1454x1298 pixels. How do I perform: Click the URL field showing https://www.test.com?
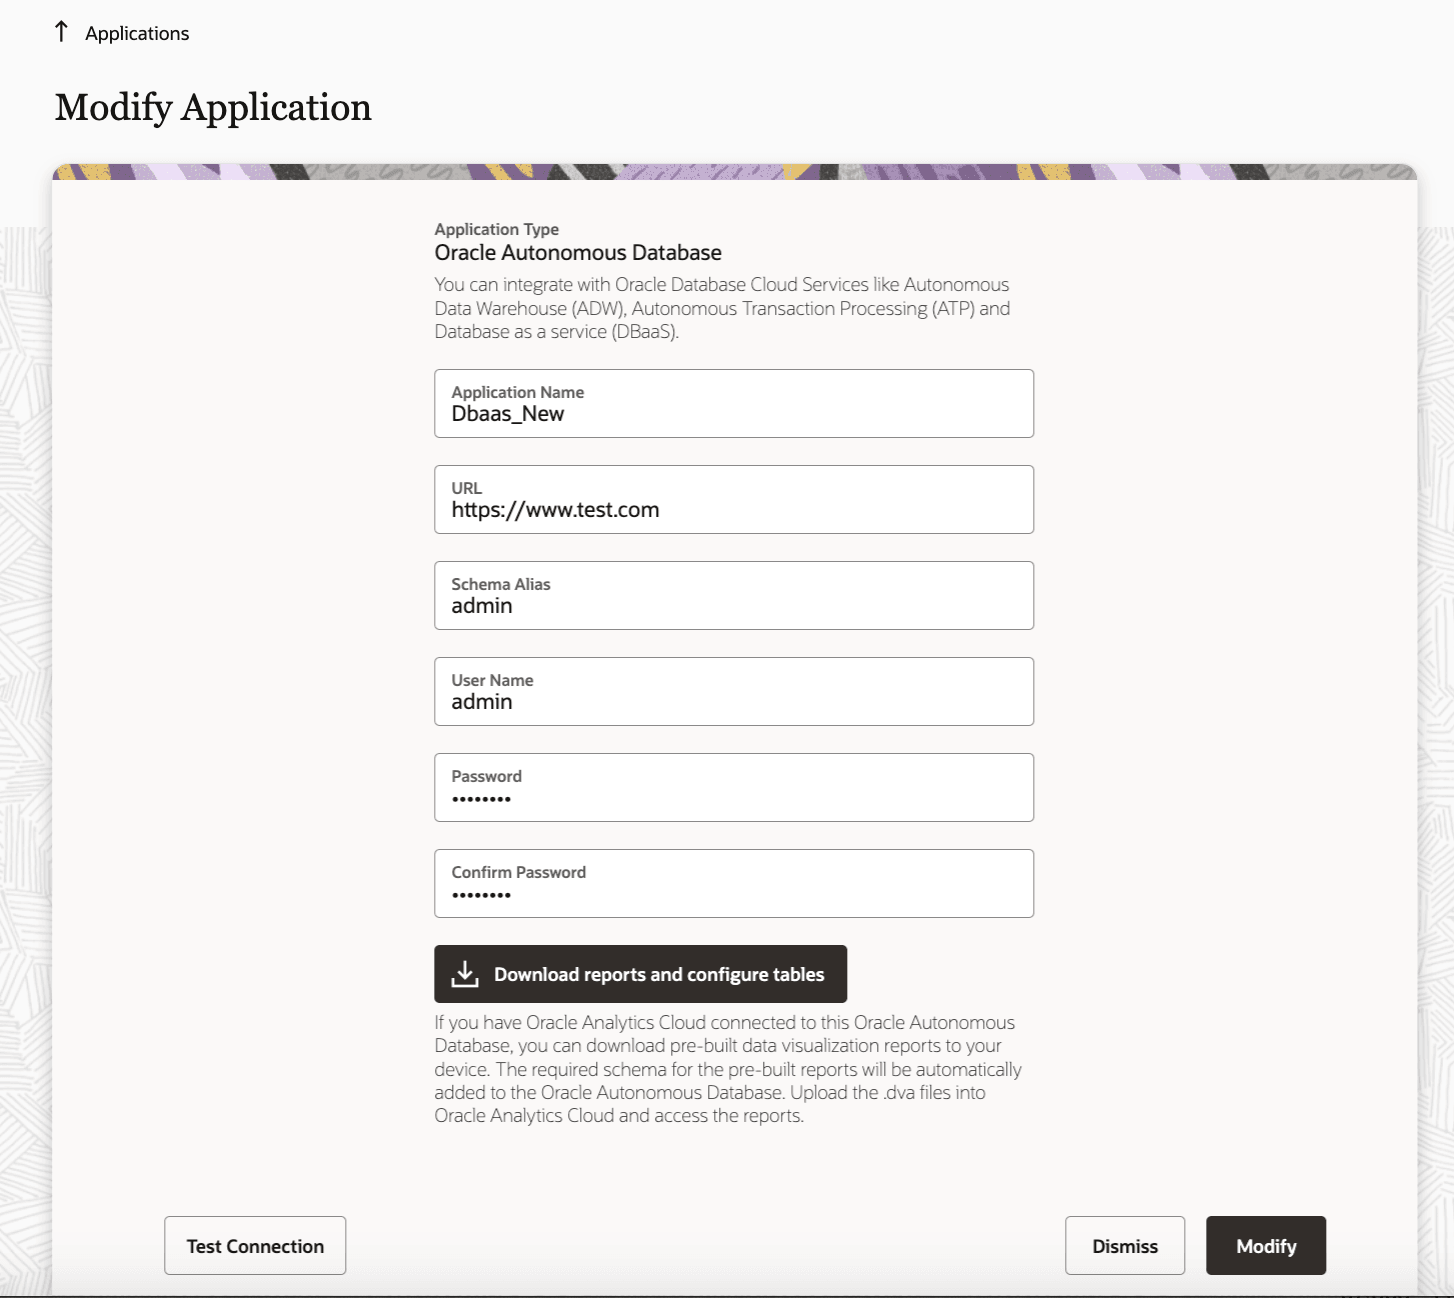click(x=733, y=500)
